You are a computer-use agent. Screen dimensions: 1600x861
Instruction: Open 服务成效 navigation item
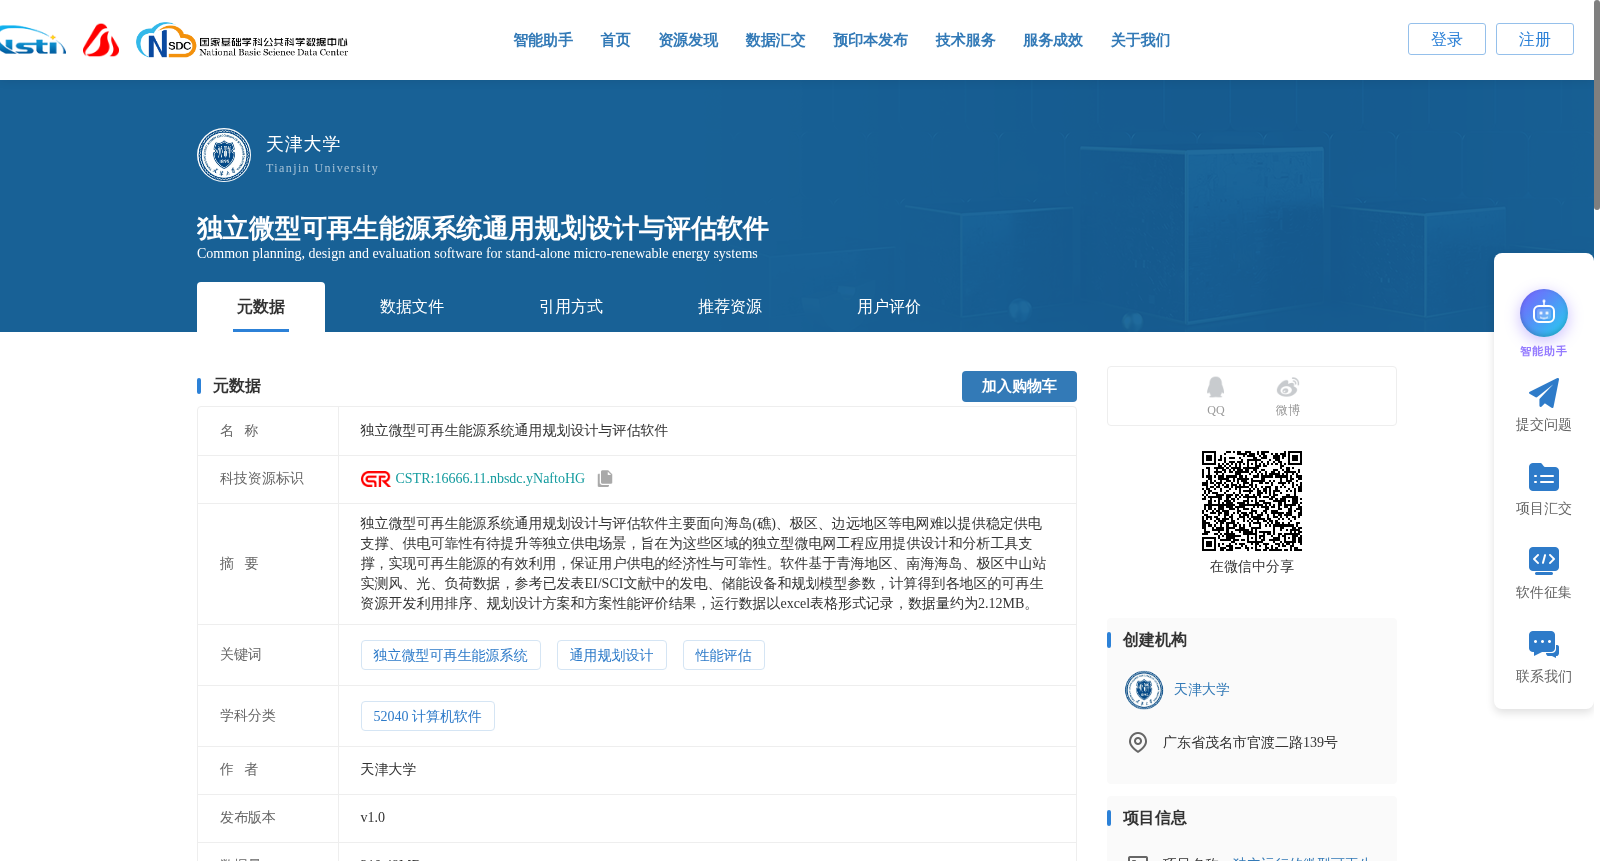point(1053,40)
